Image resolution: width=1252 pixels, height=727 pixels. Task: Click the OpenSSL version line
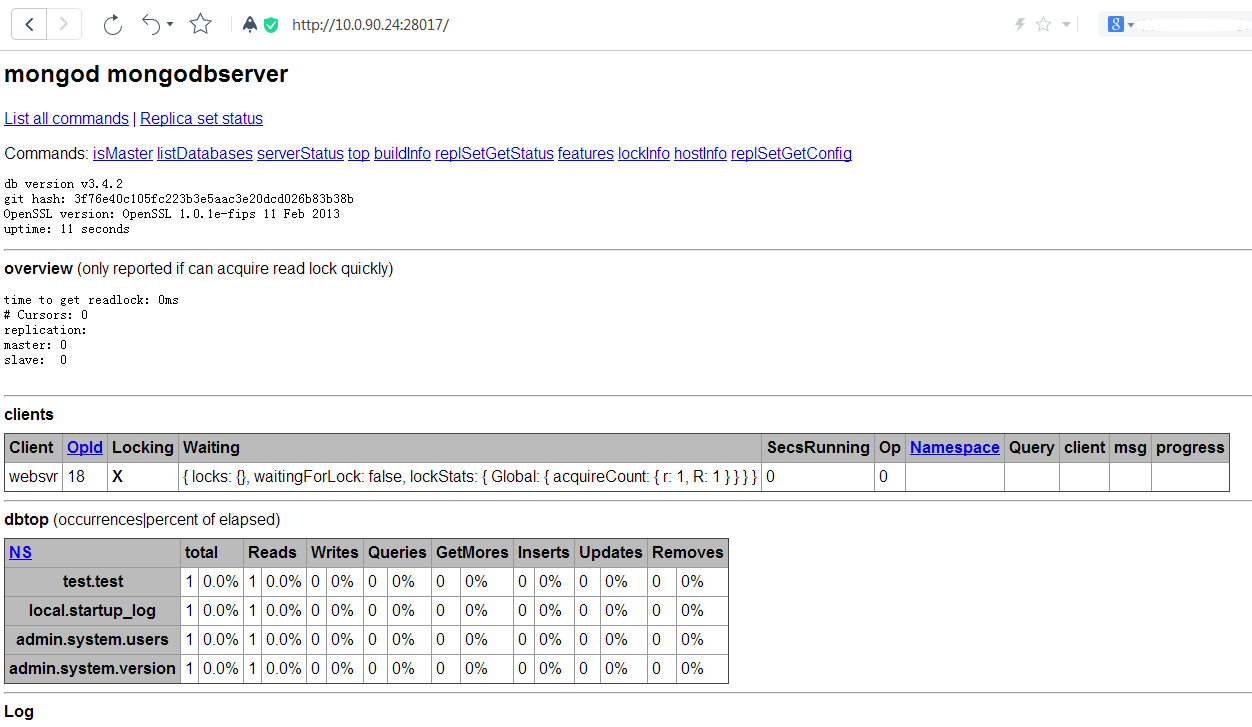pyautogui.click(x=172, y=214)
